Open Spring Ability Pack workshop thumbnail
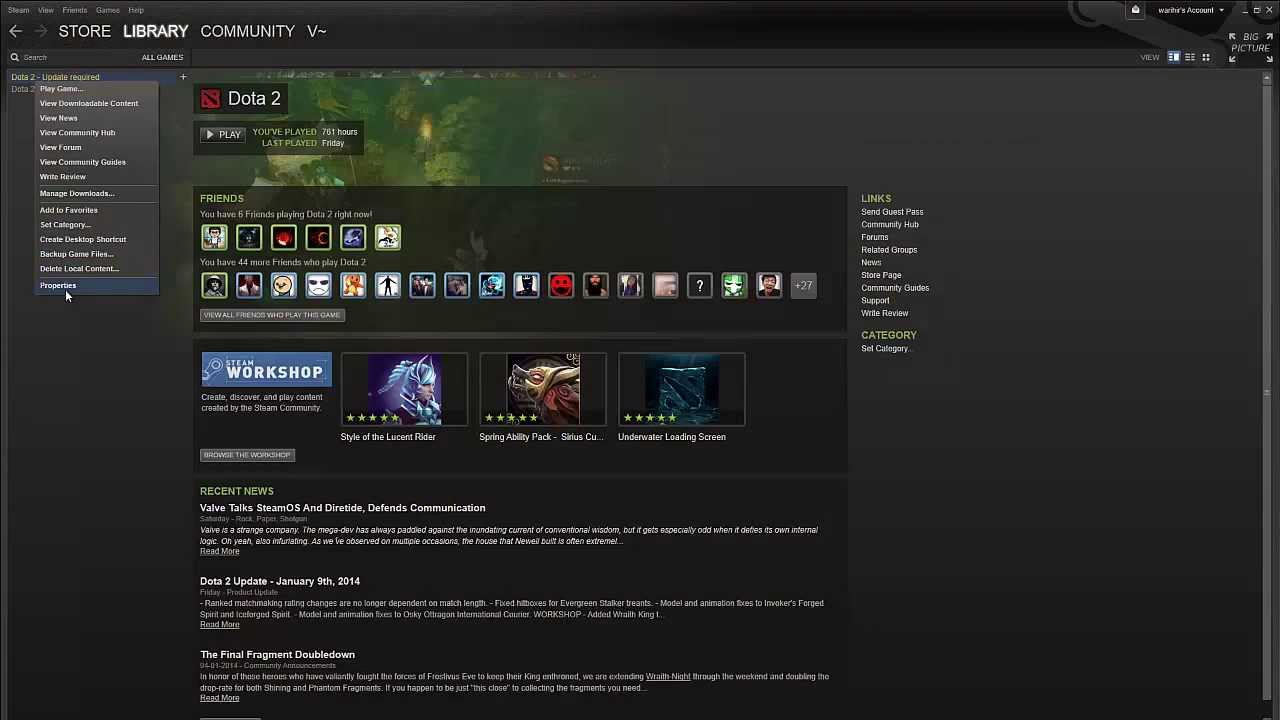The height and width of the screenshot is (720, 1280). point(543,389)
